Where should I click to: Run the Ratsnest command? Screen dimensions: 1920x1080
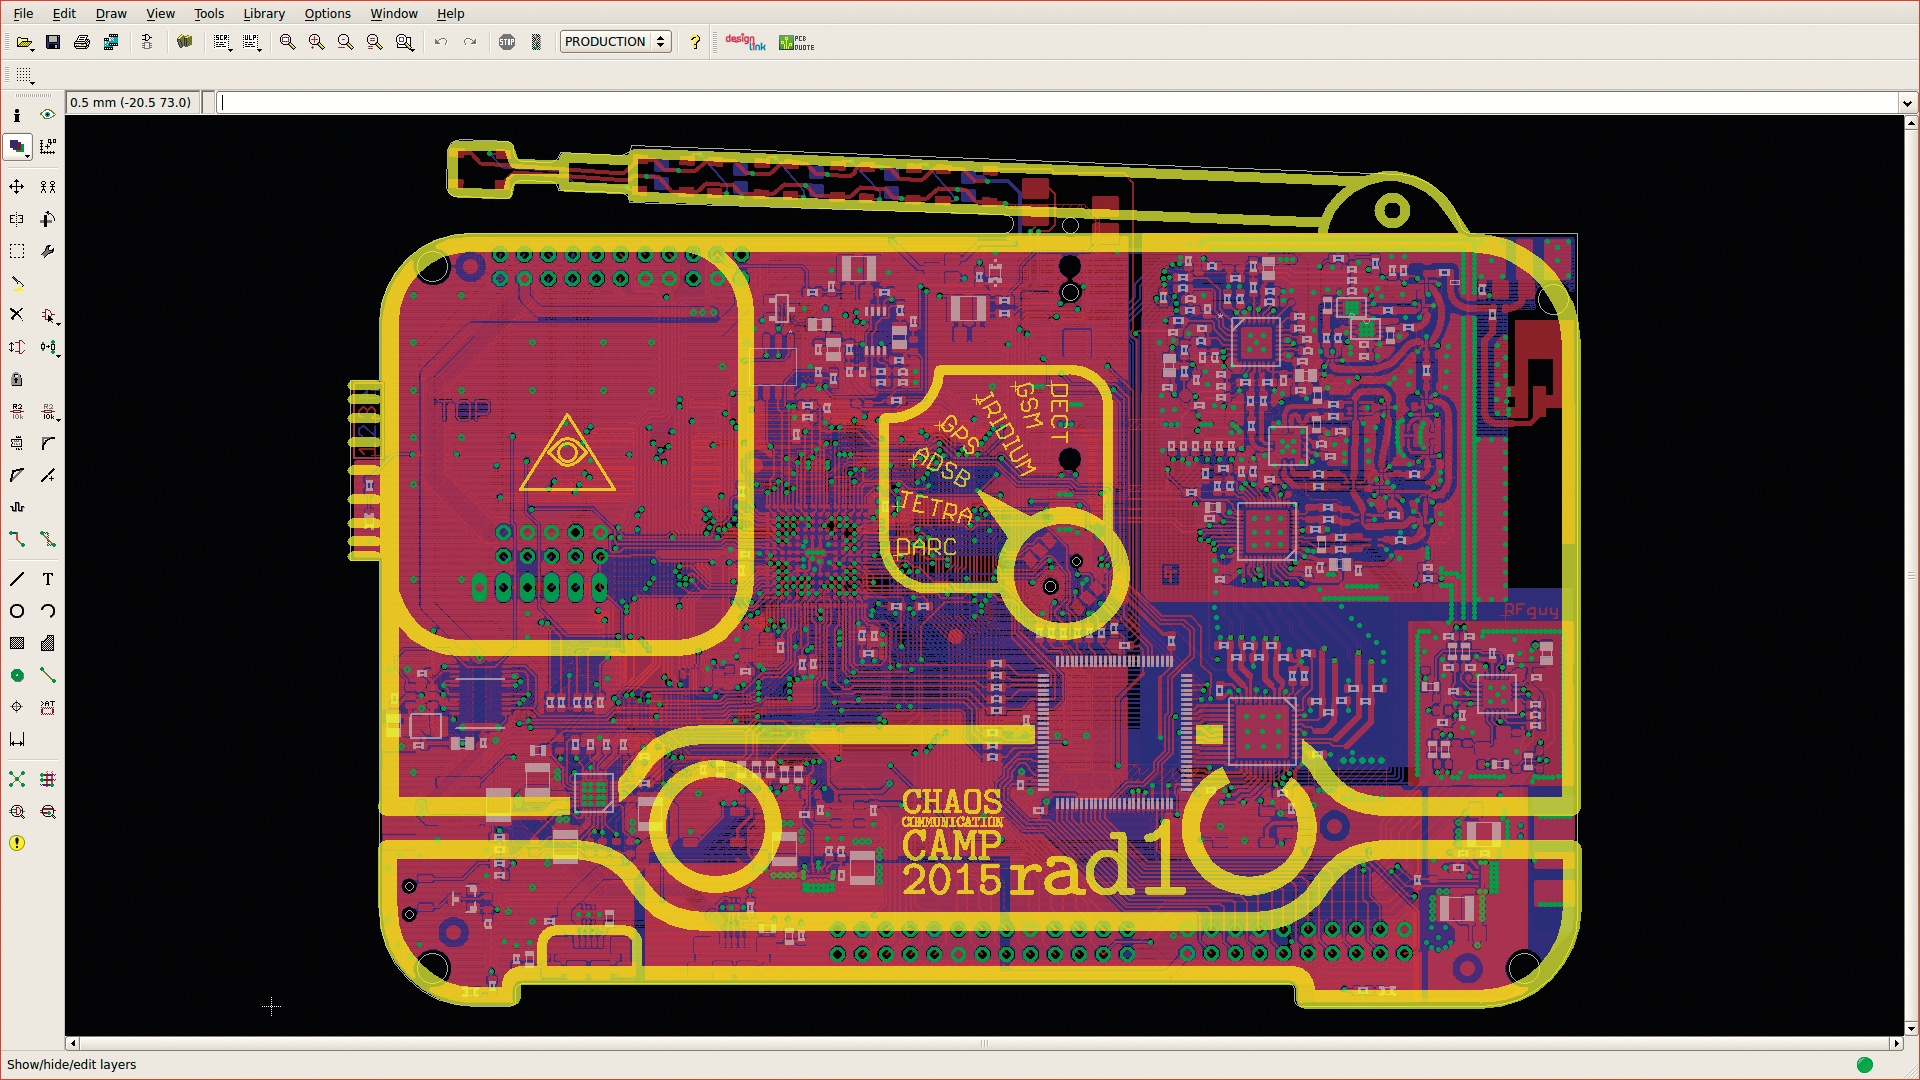point(17,779)
